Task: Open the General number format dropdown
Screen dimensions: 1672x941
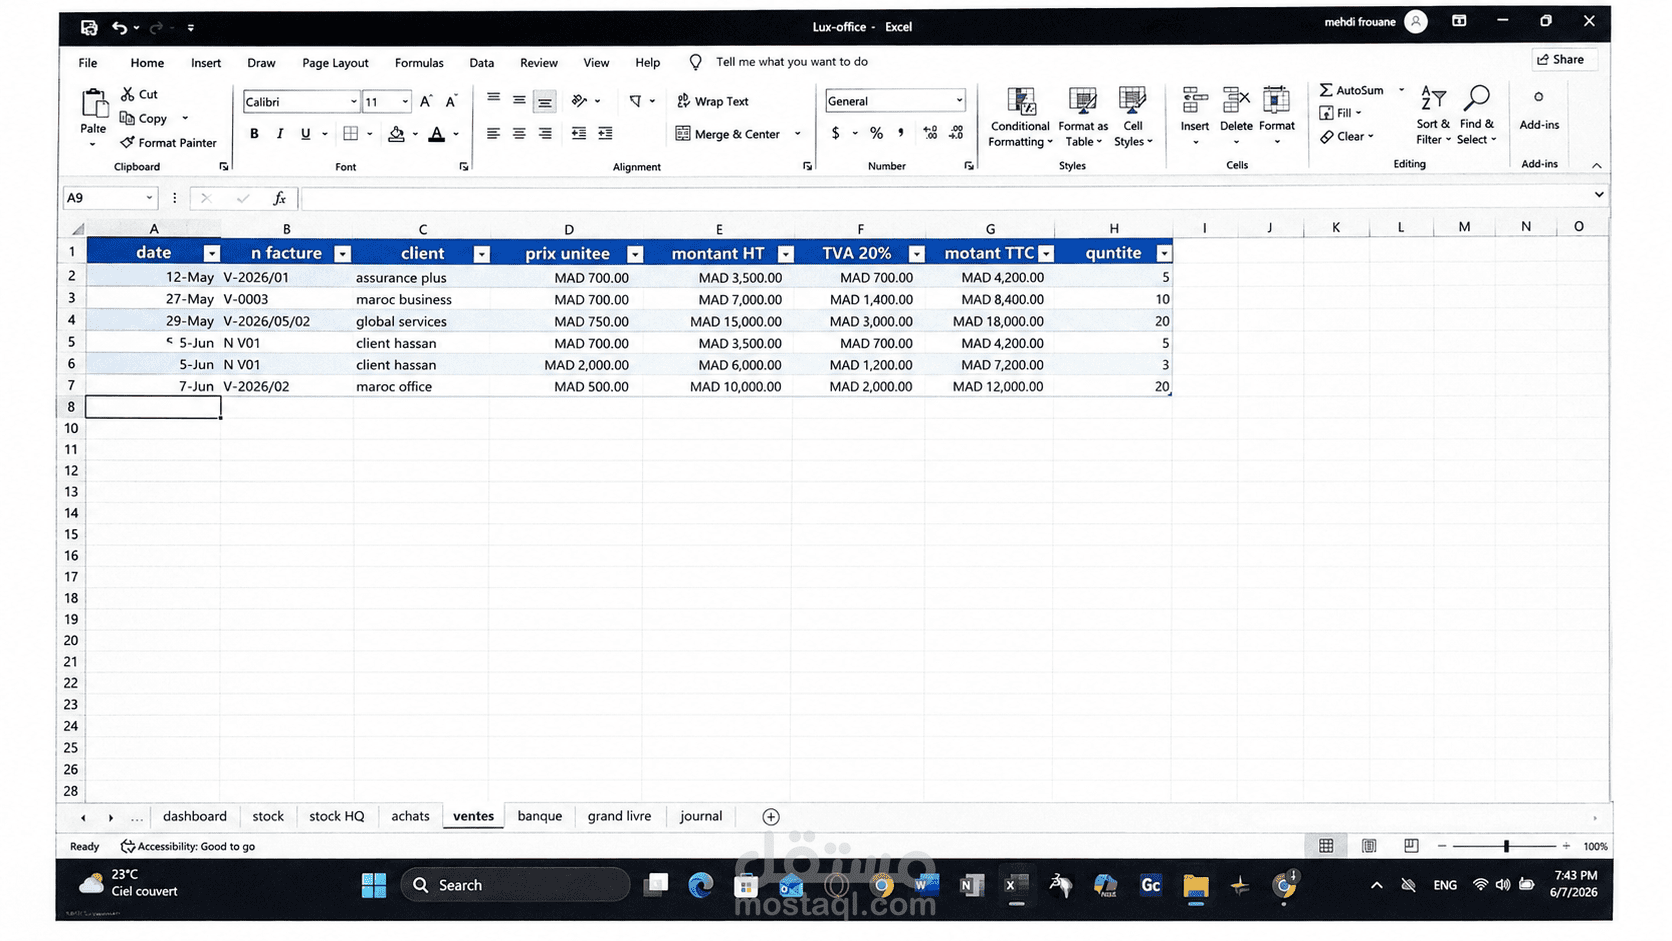Action: coord(959,101)
